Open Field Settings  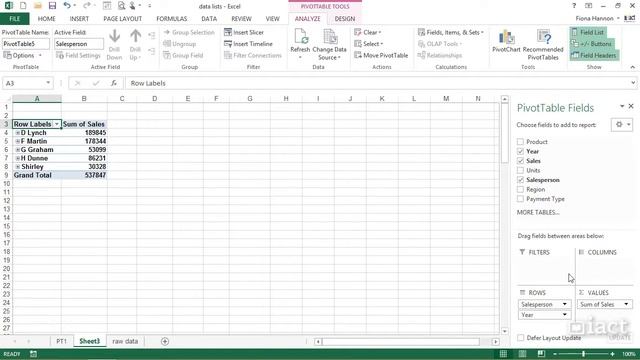(x=78, y=55)
